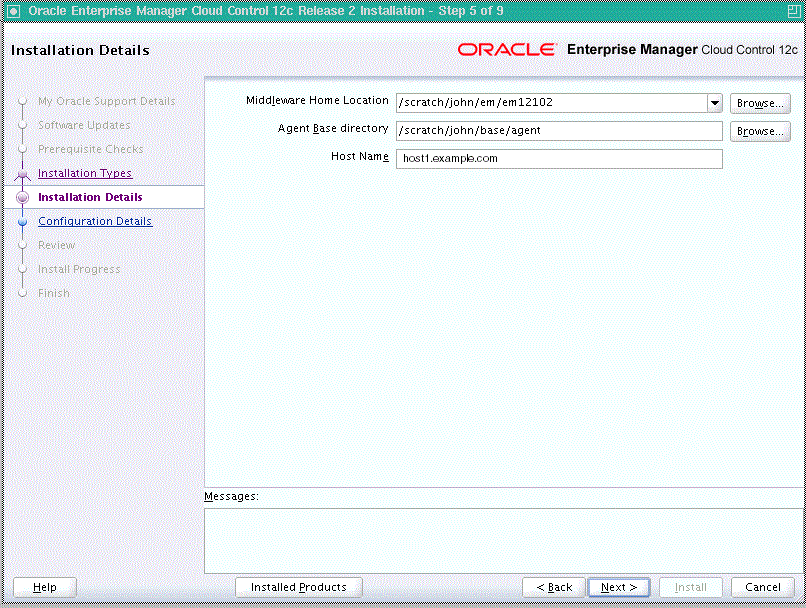This screenshot has width=806, height=608.
Task: Go back with the Back button
Action: 554,587
